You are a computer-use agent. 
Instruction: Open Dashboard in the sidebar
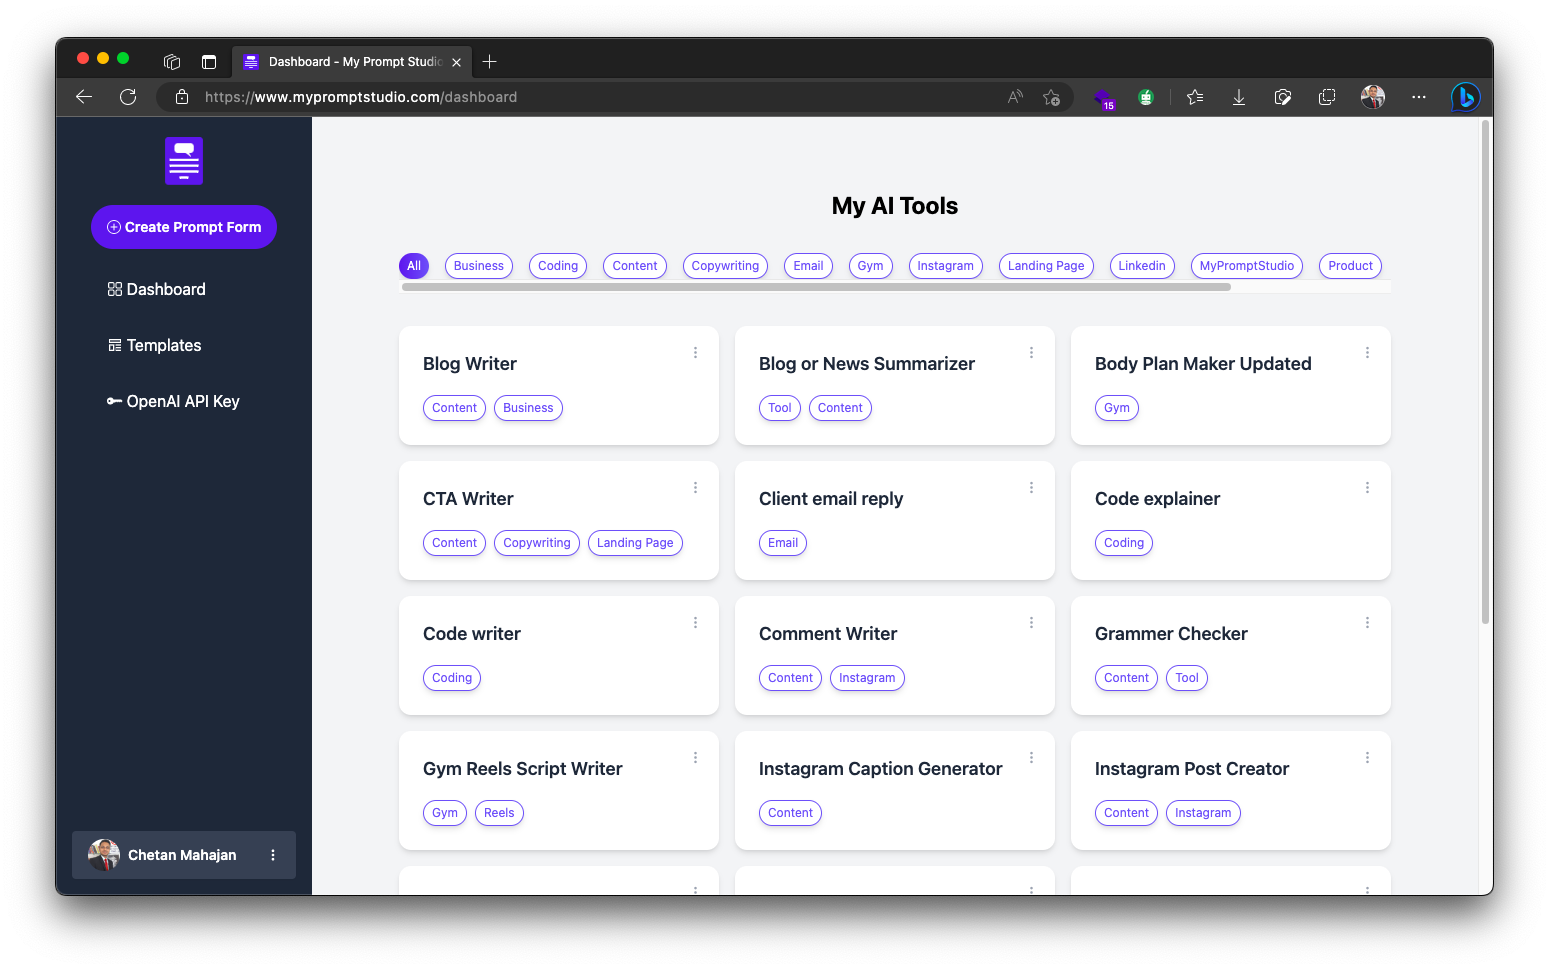pyautogui.click(x=157, y=289)
